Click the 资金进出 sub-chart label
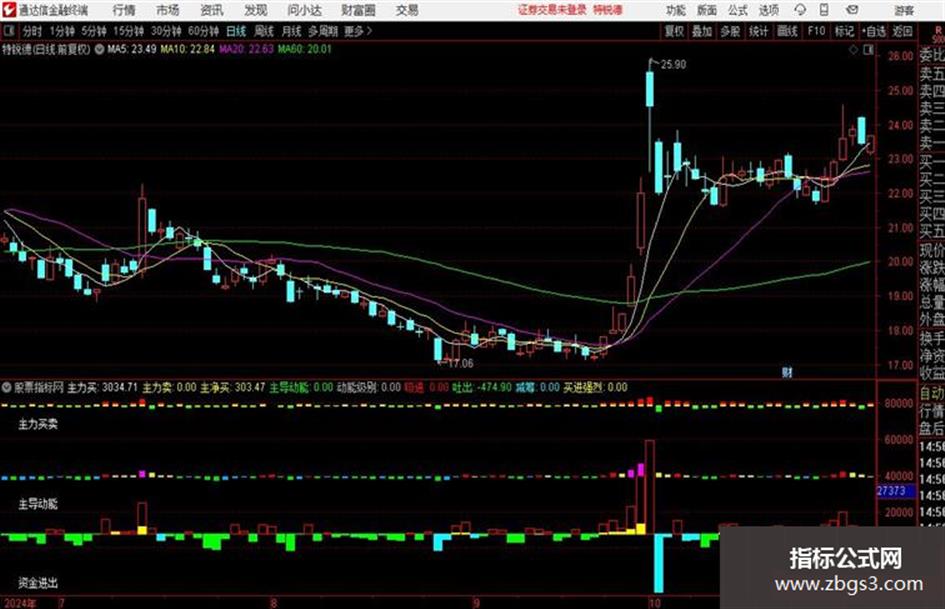Viewport: 945px width, 609px height. point(38,583)
